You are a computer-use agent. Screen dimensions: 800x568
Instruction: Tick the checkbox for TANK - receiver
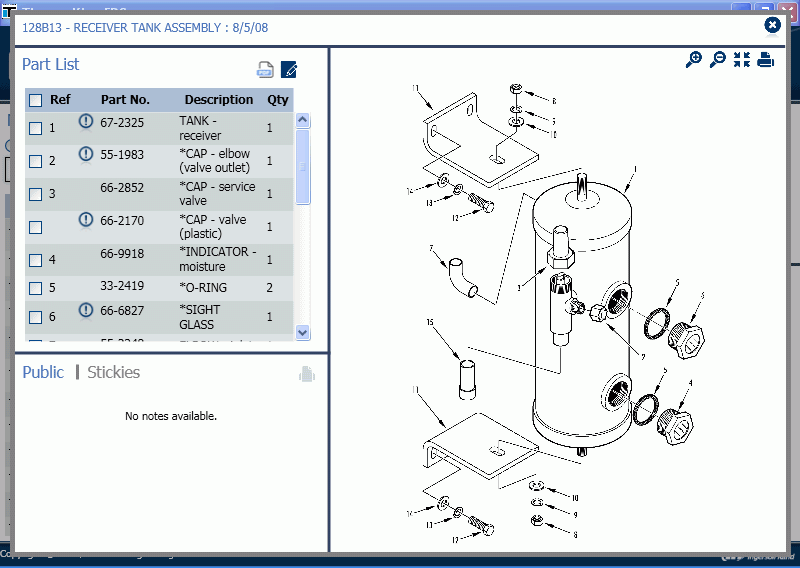click(36, 128)
